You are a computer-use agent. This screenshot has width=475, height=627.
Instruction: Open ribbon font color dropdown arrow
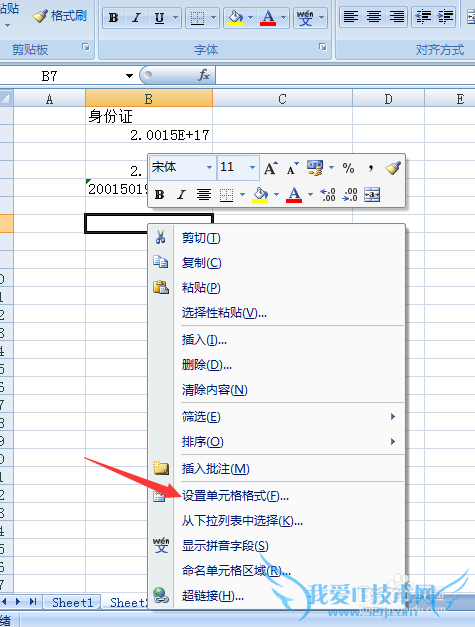click(283, 18)
